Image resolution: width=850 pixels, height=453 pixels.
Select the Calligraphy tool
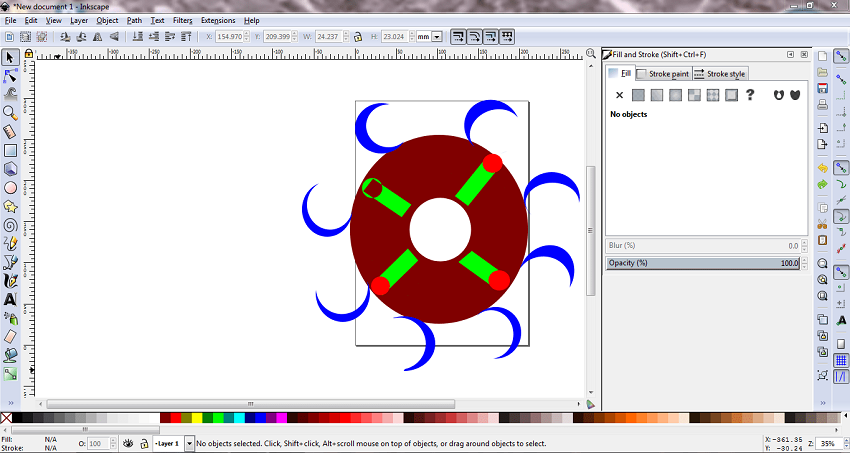(10, 281)
